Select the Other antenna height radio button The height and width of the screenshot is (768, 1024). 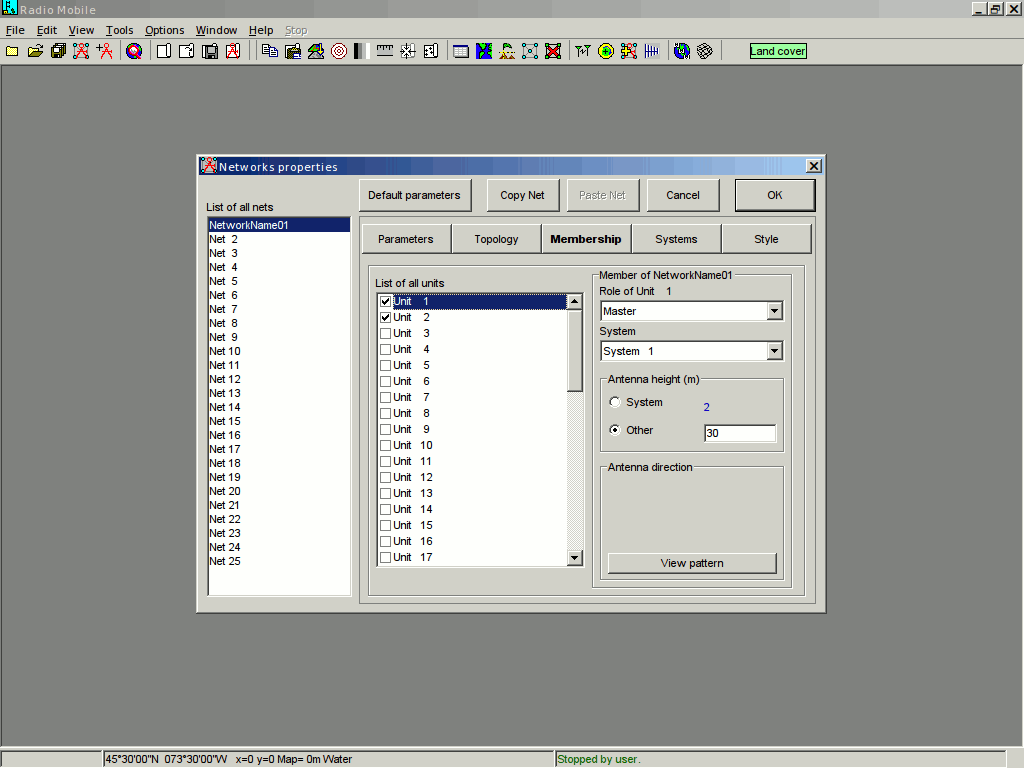click(x=615, y=430)
